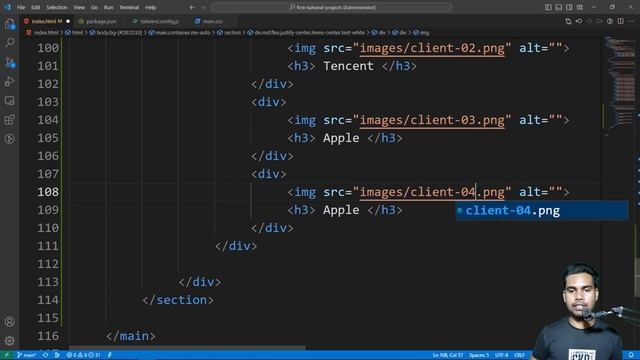Screen dimensions: 640x360
Task: Open the More Actions ellipsis menu
Action: (x=631, y=21)
